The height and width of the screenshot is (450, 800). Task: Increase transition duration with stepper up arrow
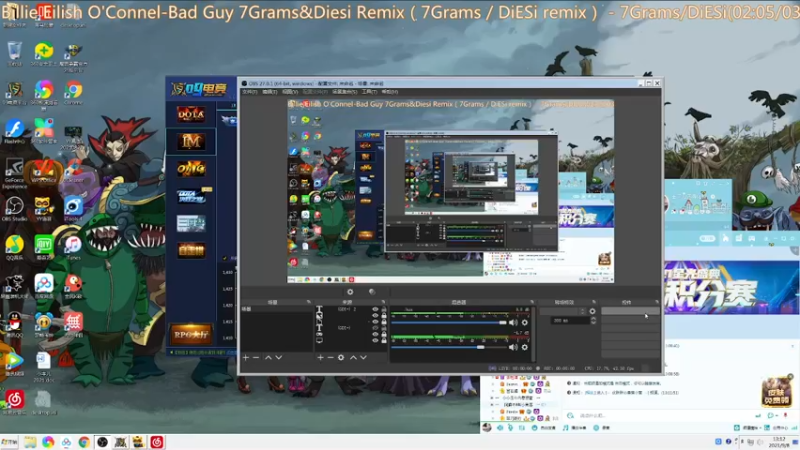[x=593, y=318]
